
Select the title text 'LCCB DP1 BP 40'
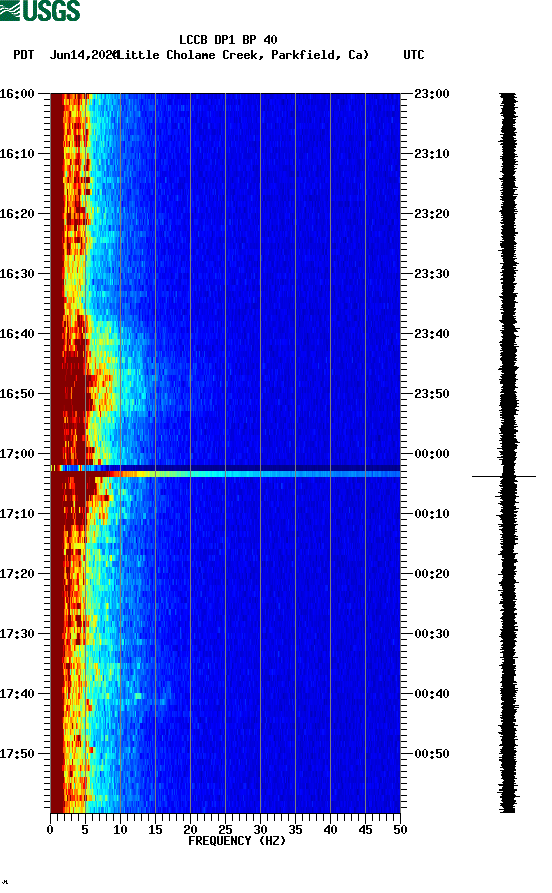pyautogui.click(x=228, y=40)
